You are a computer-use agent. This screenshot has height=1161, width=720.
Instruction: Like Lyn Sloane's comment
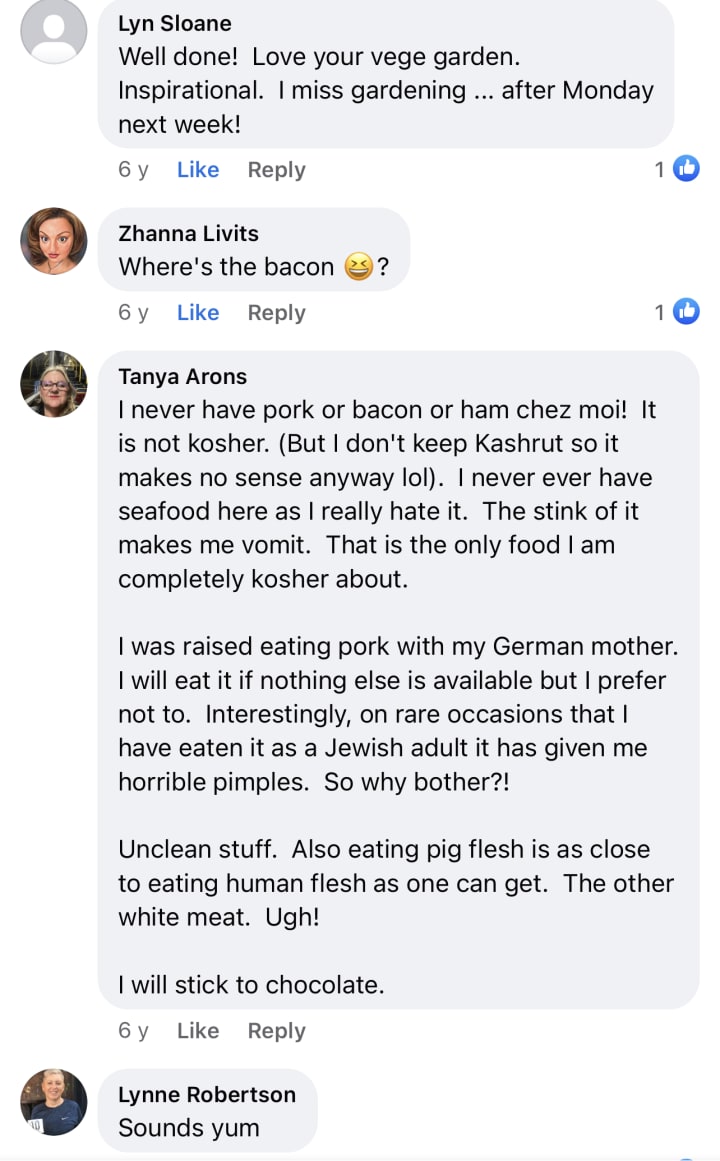tap(198, 170)
